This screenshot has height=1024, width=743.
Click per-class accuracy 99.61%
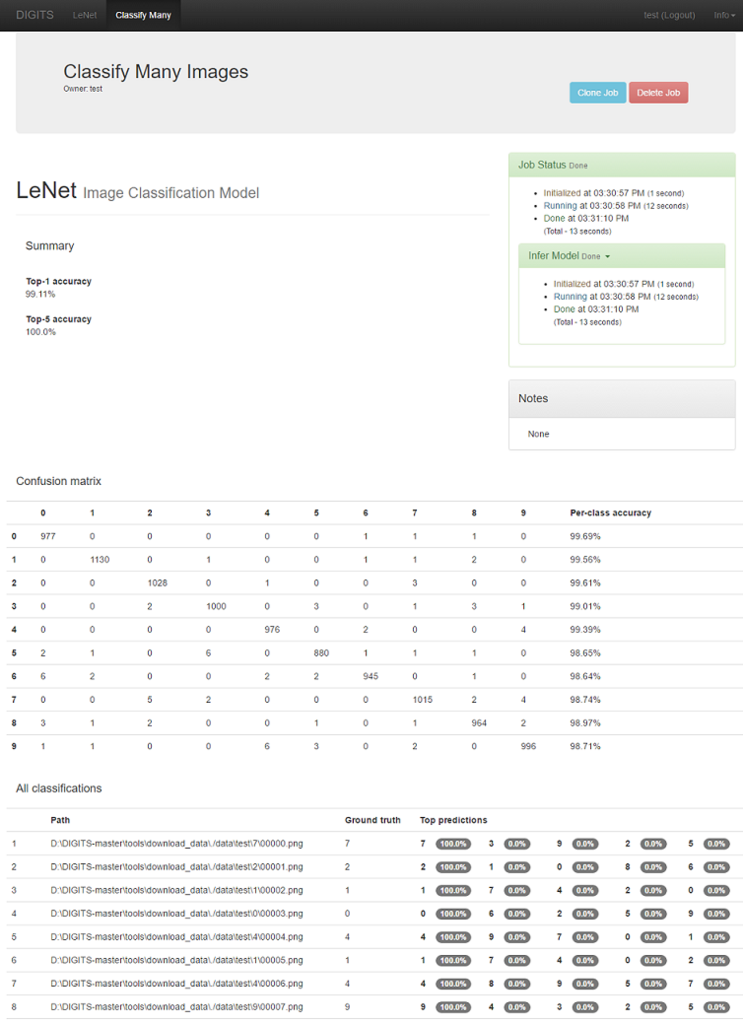click(585, 583)
